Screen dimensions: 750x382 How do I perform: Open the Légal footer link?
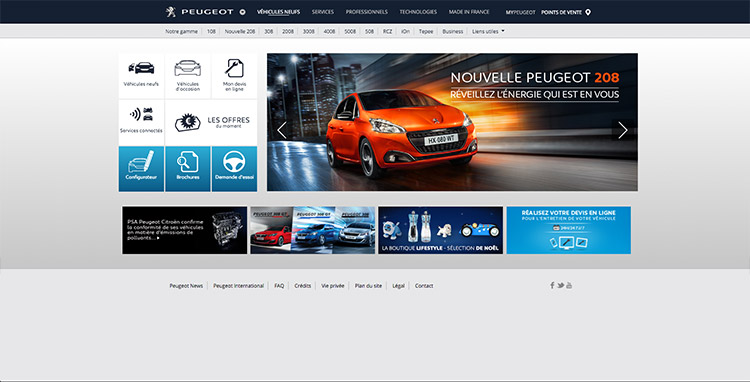[x=398, y=286]
